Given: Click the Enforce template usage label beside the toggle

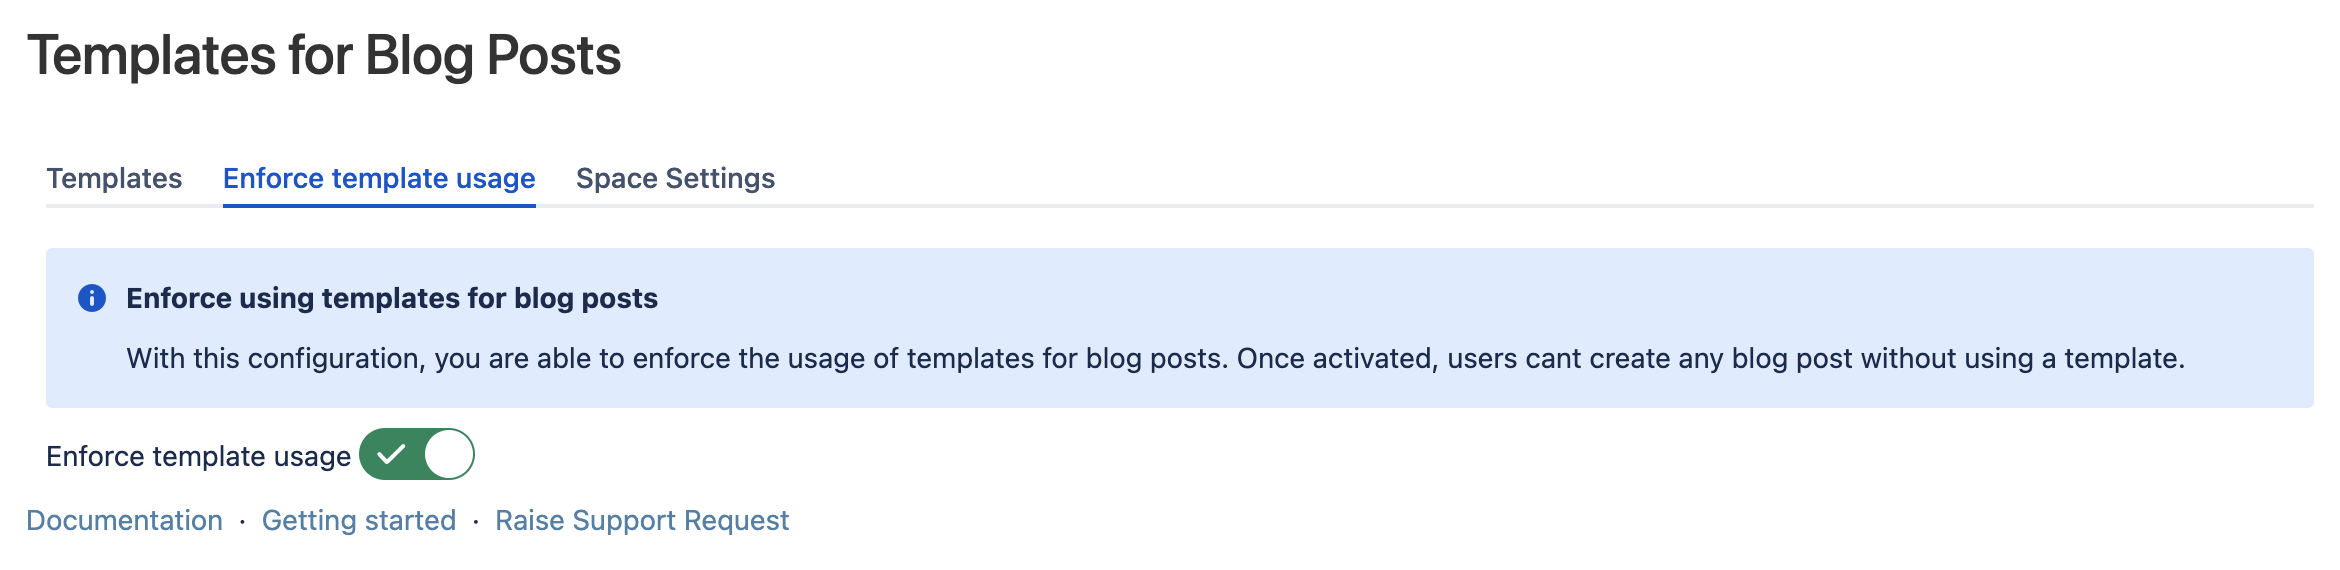Looking at the screenshot, I should pyautogui.click(x=198, y=456).
